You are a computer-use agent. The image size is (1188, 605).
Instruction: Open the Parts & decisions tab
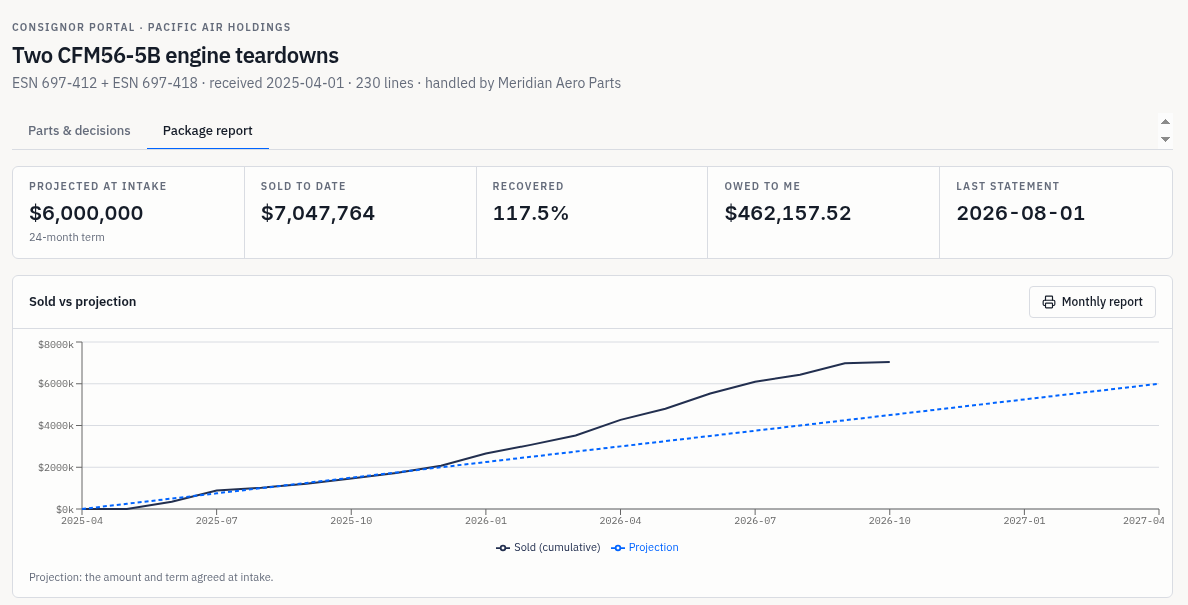click(x=80, y=130)
